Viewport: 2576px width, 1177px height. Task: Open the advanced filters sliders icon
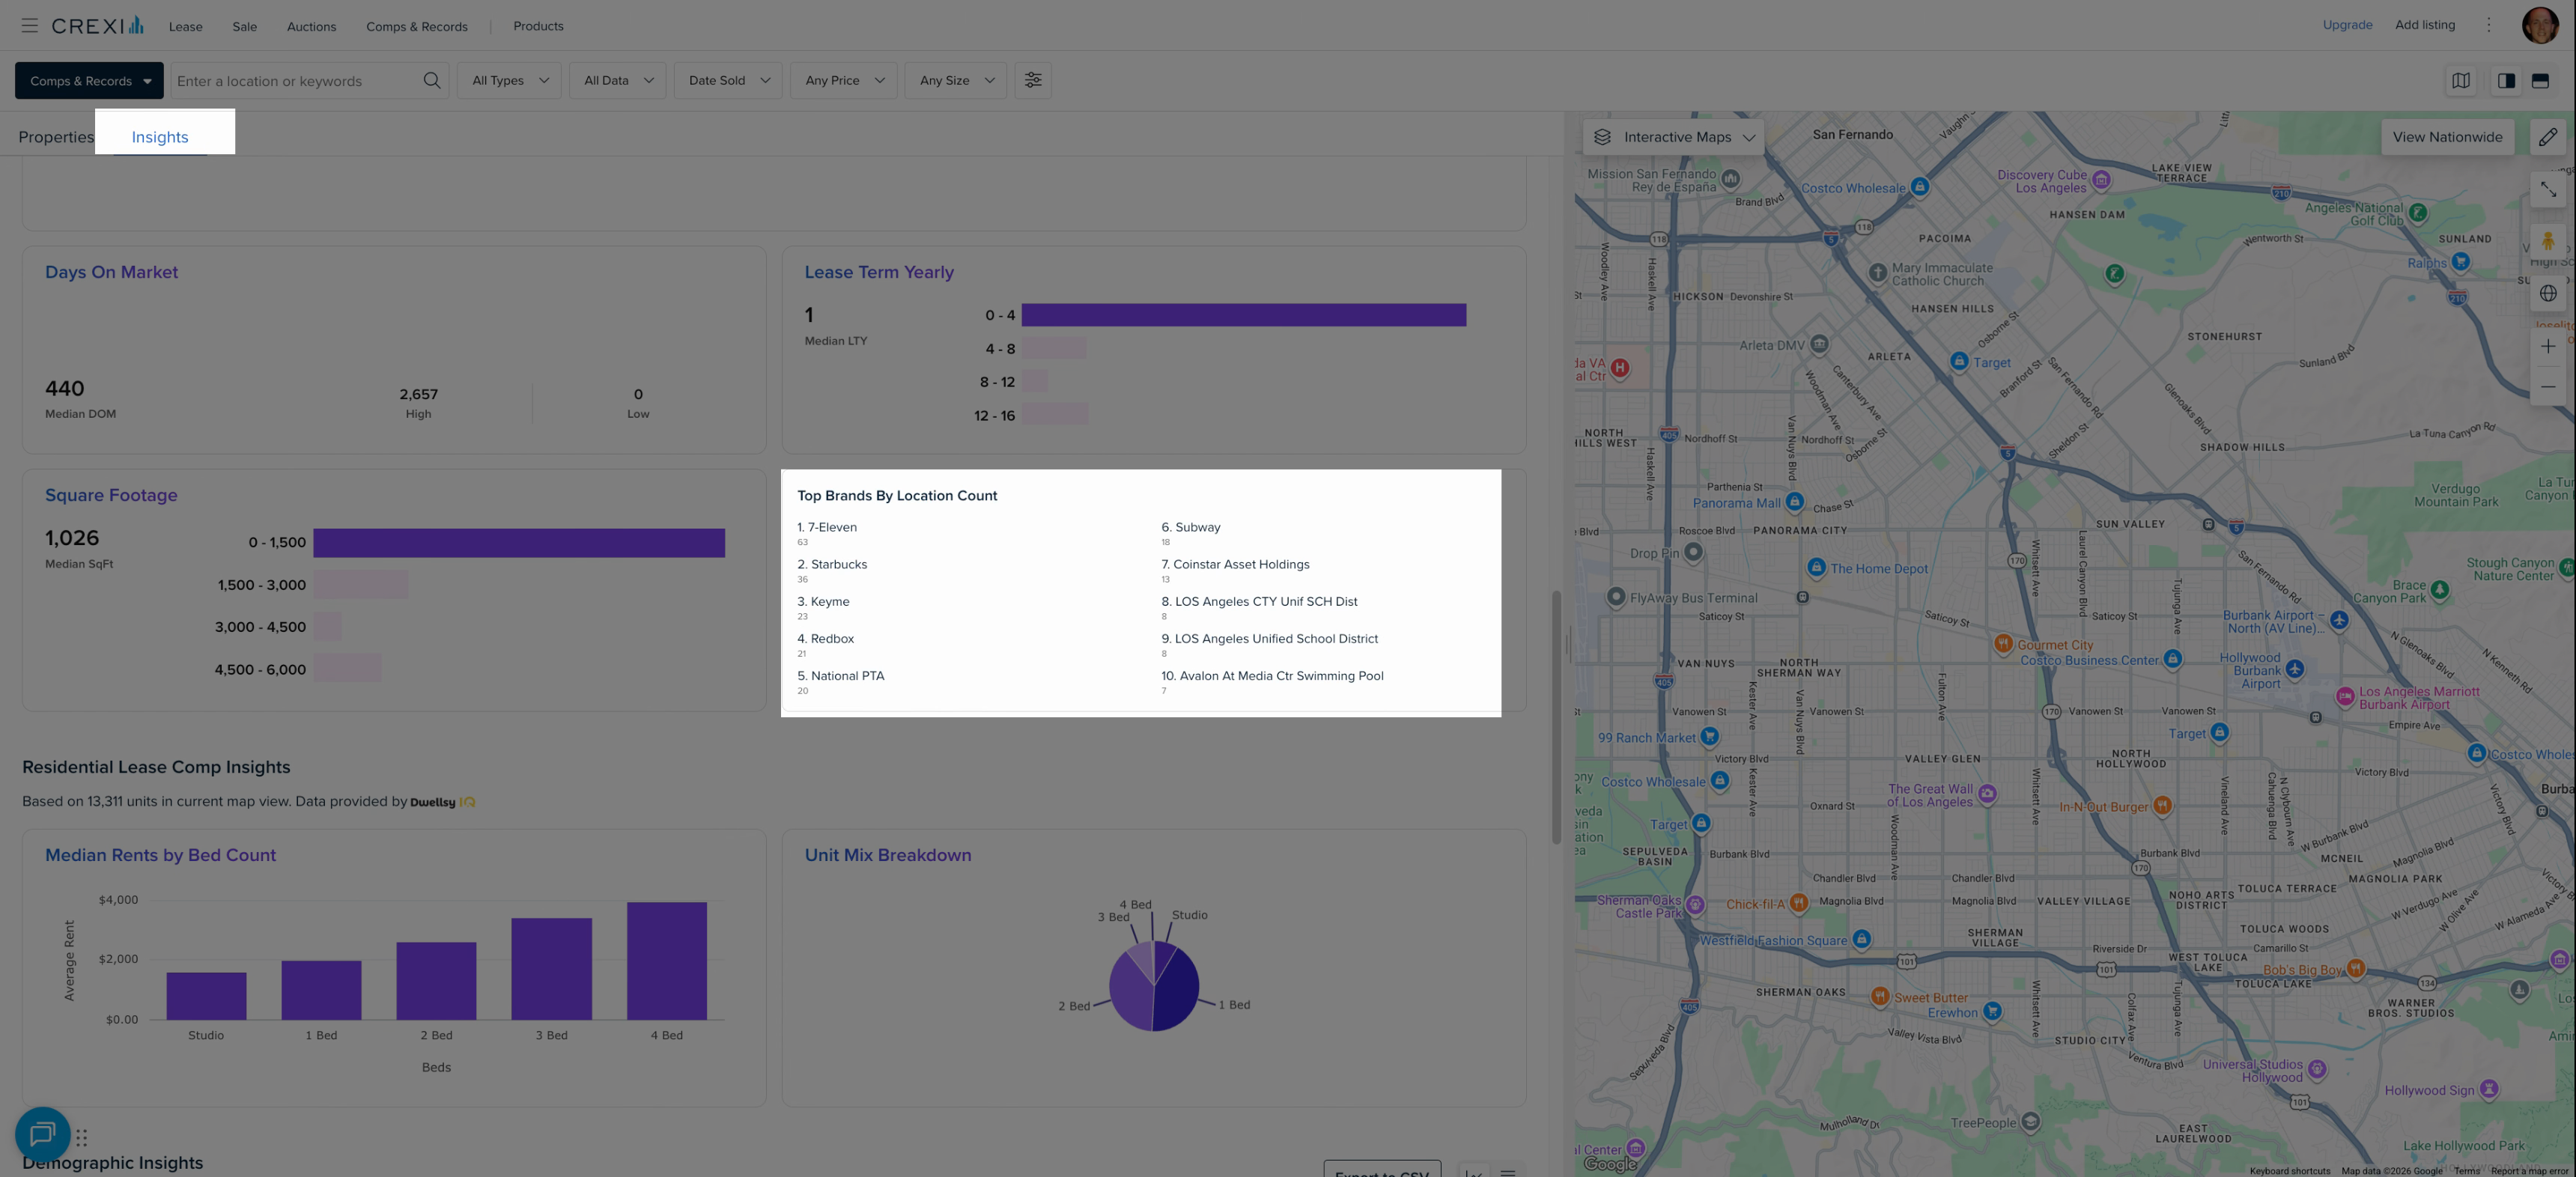point(1033,81)
